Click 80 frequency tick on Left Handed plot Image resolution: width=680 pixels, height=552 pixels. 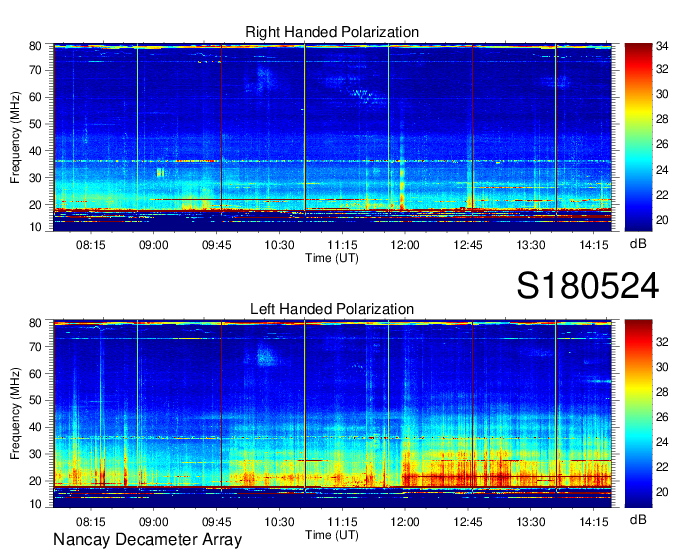[35, 322]
